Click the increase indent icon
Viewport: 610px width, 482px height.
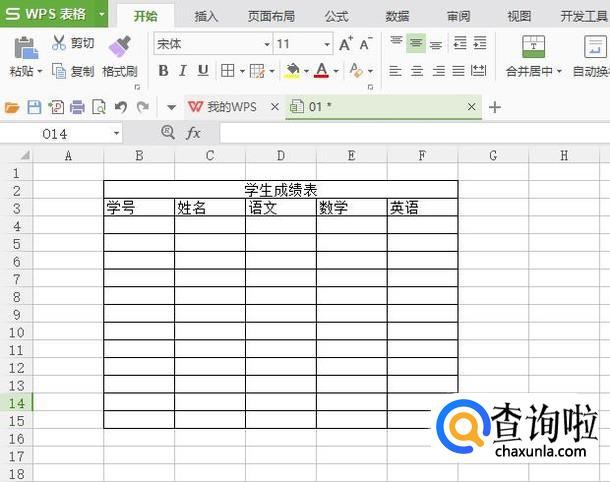(x=480, y=43)
